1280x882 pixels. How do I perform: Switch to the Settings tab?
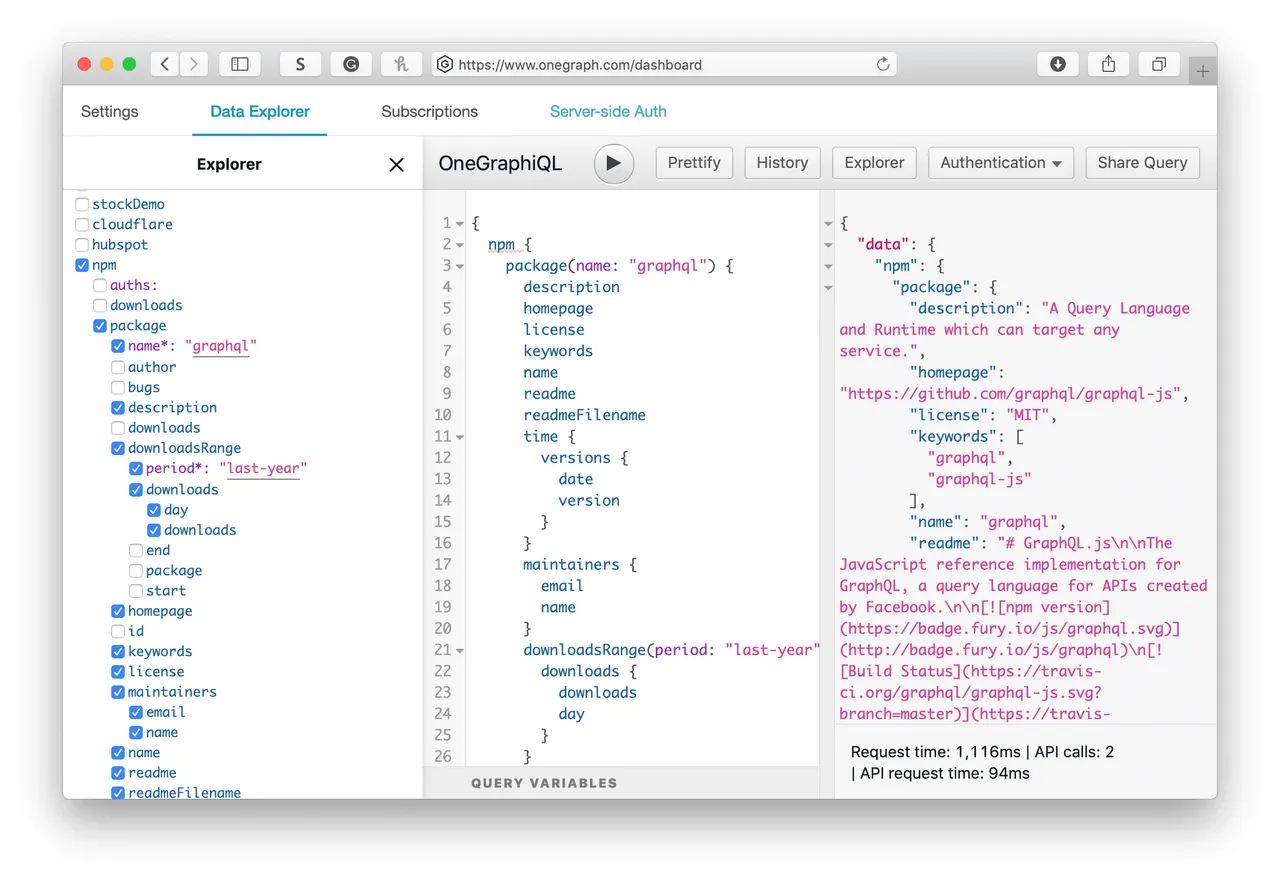point(110,111)
